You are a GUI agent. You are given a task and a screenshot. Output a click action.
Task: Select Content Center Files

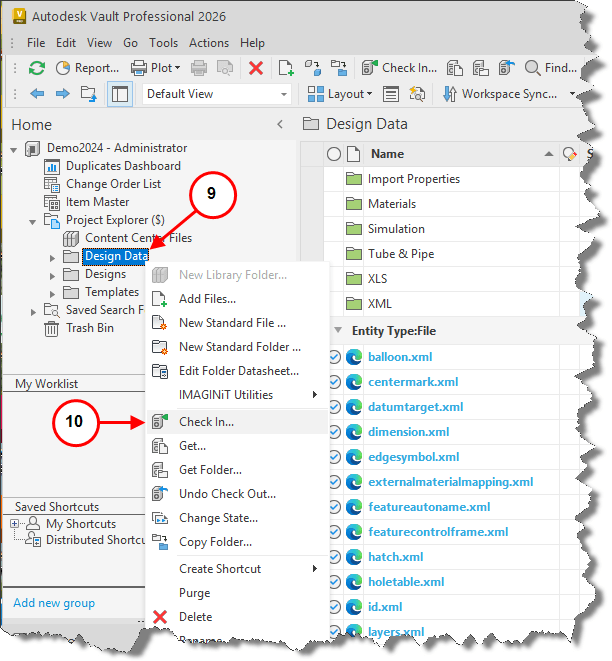click(138, 238)
